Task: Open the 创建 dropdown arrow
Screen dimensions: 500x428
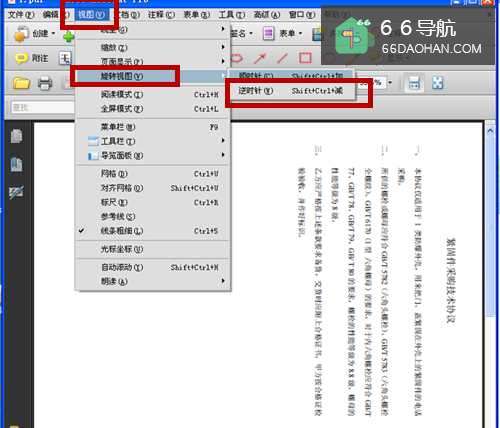Action: [x=53, y=34]
